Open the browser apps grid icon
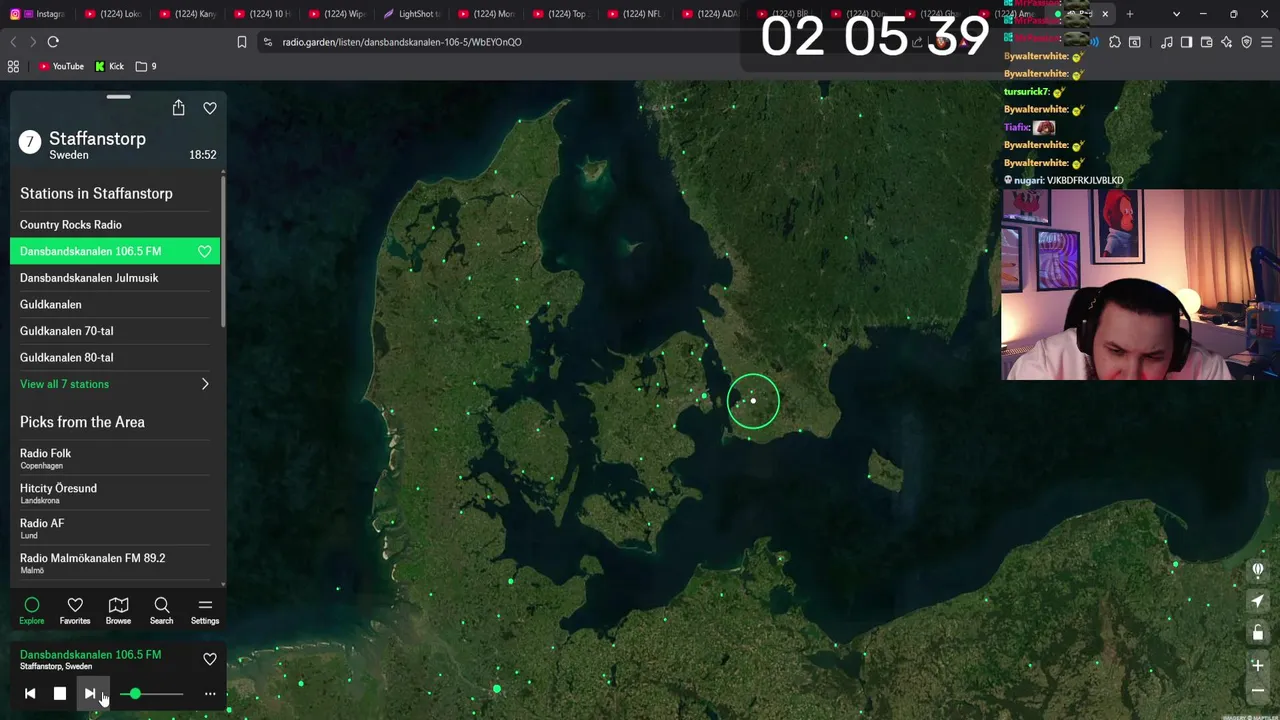The image size is (1280, 720). tap(13, 66)
